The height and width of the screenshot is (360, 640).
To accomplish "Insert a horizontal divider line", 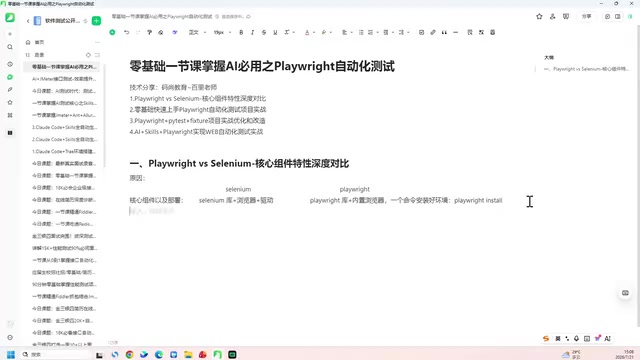I will pyautogui.click(x=456, y=32).
